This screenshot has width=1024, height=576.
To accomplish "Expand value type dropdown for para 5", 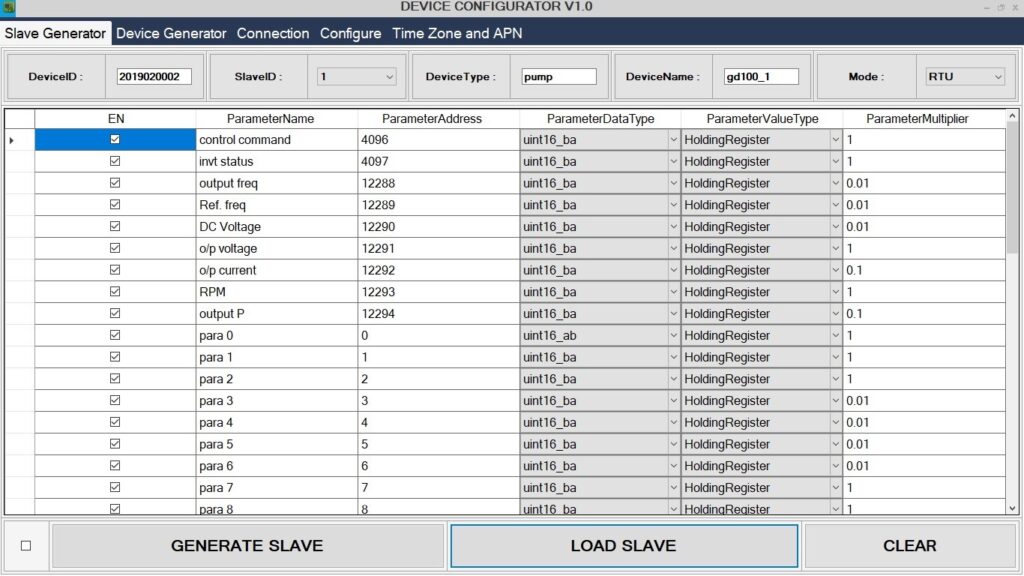I will (x=835, y=444).
